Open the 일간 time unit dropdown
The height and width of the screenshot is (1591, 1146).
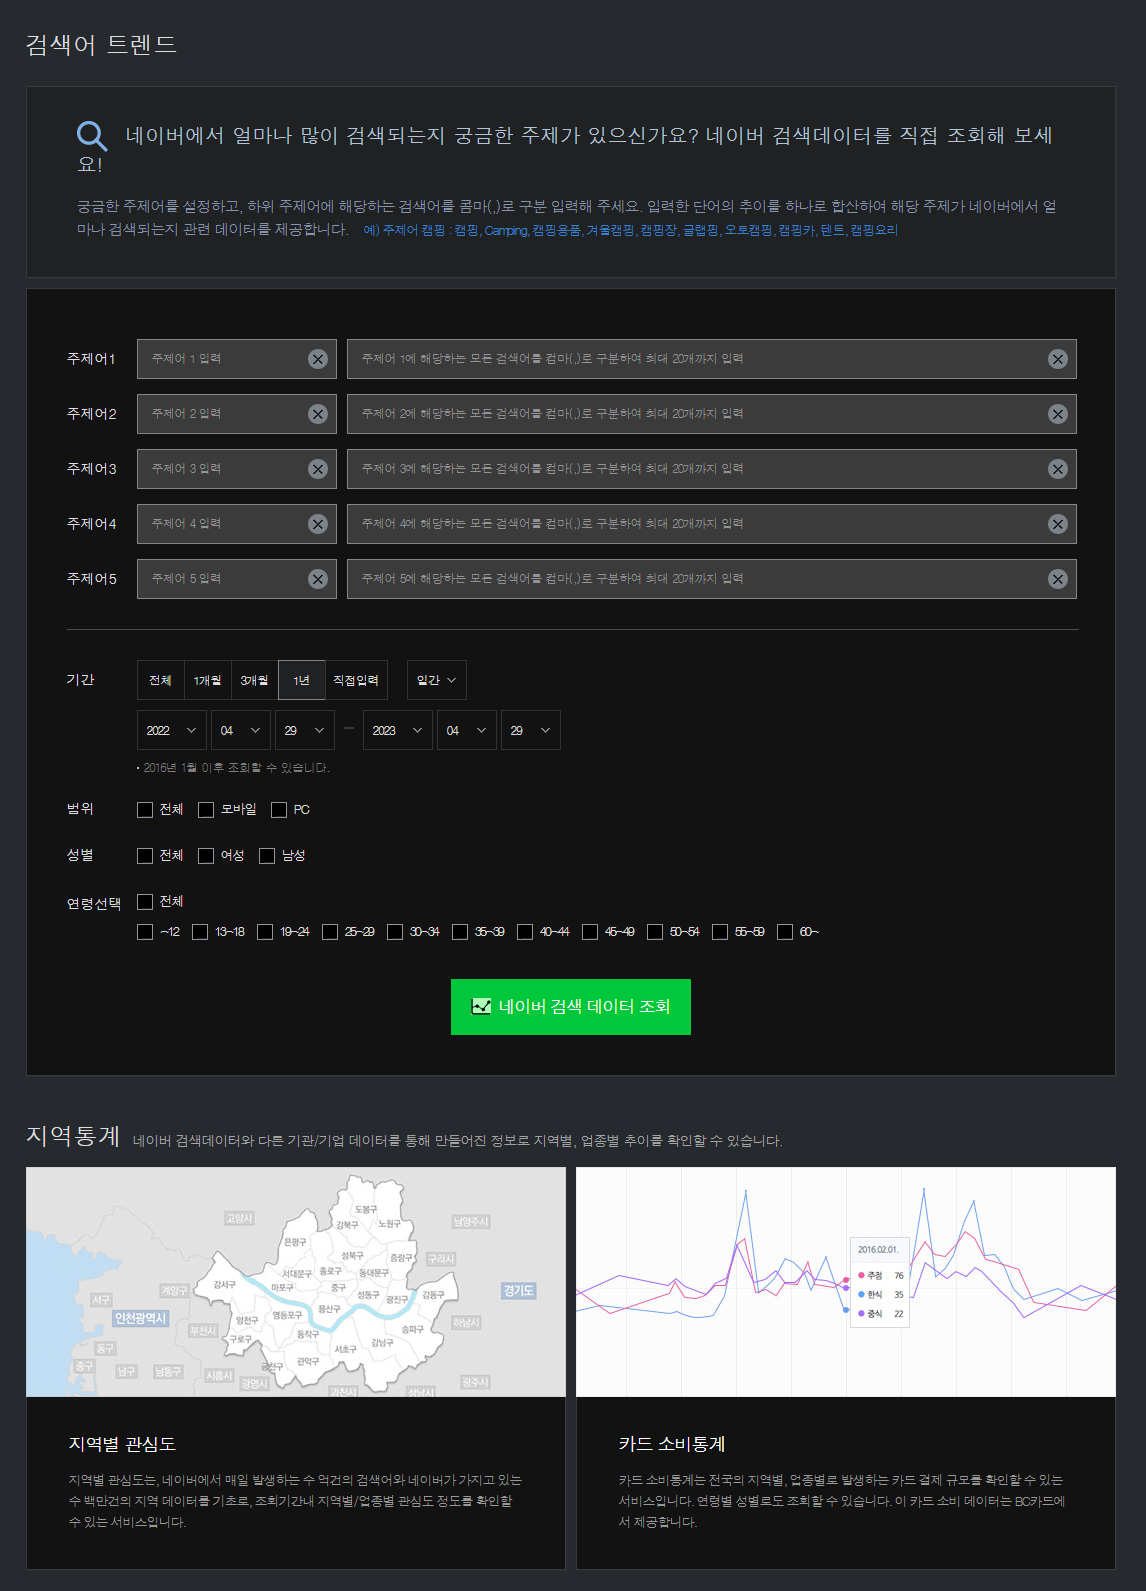[437, 680]
